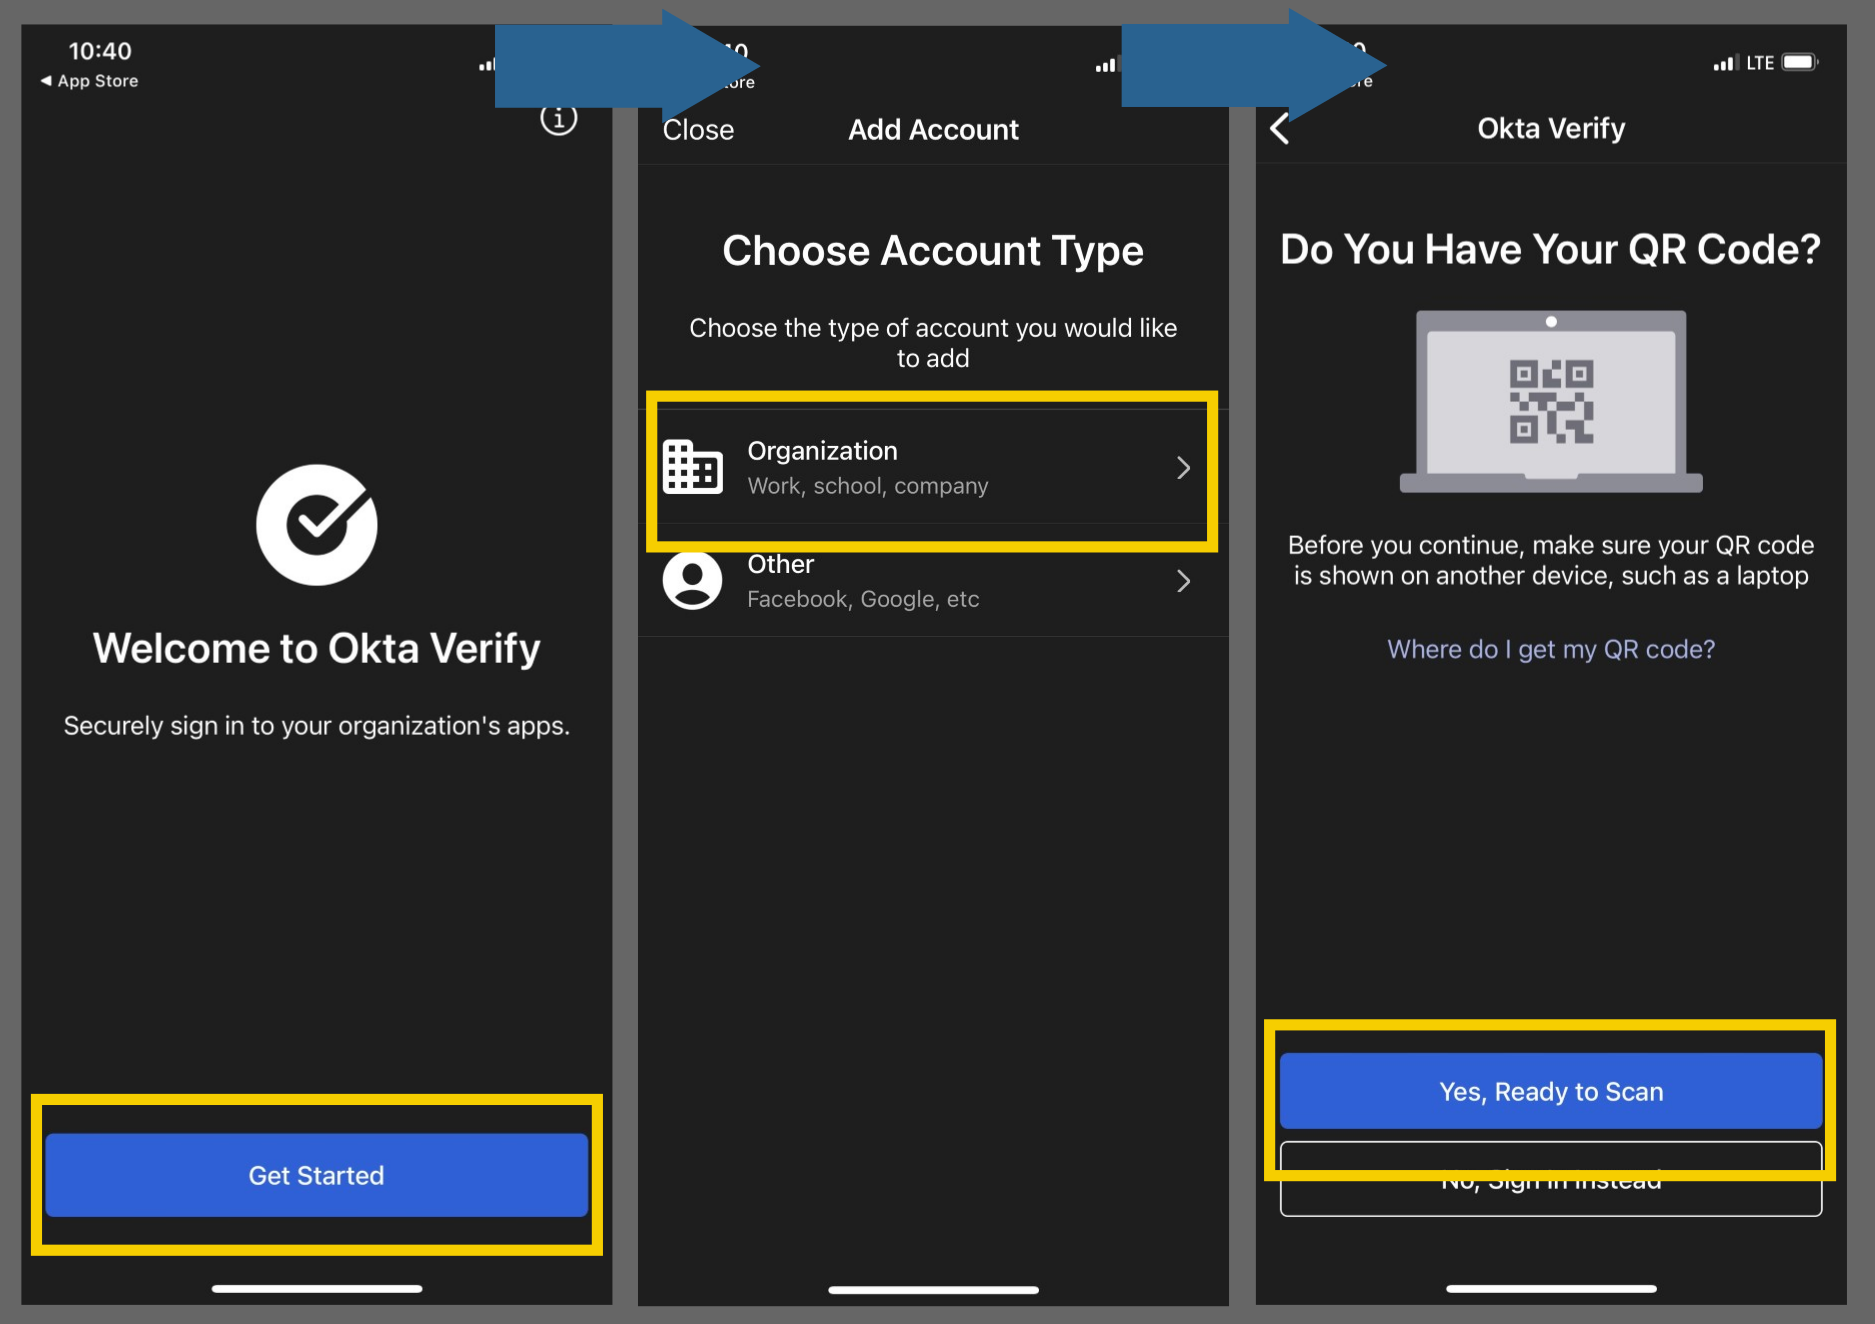The width and height of the screenshot is (1875, 1324).
Task: Tap the 10:40 clock in status bar
Action: coord(100,51)
